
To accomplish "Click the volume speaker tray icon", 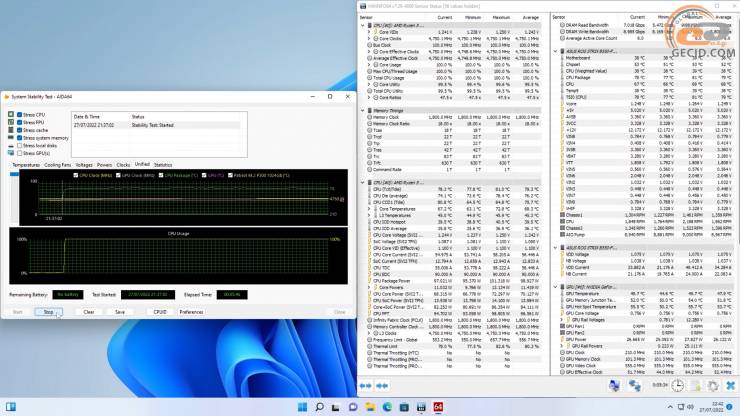I will [x=690, y=407].
